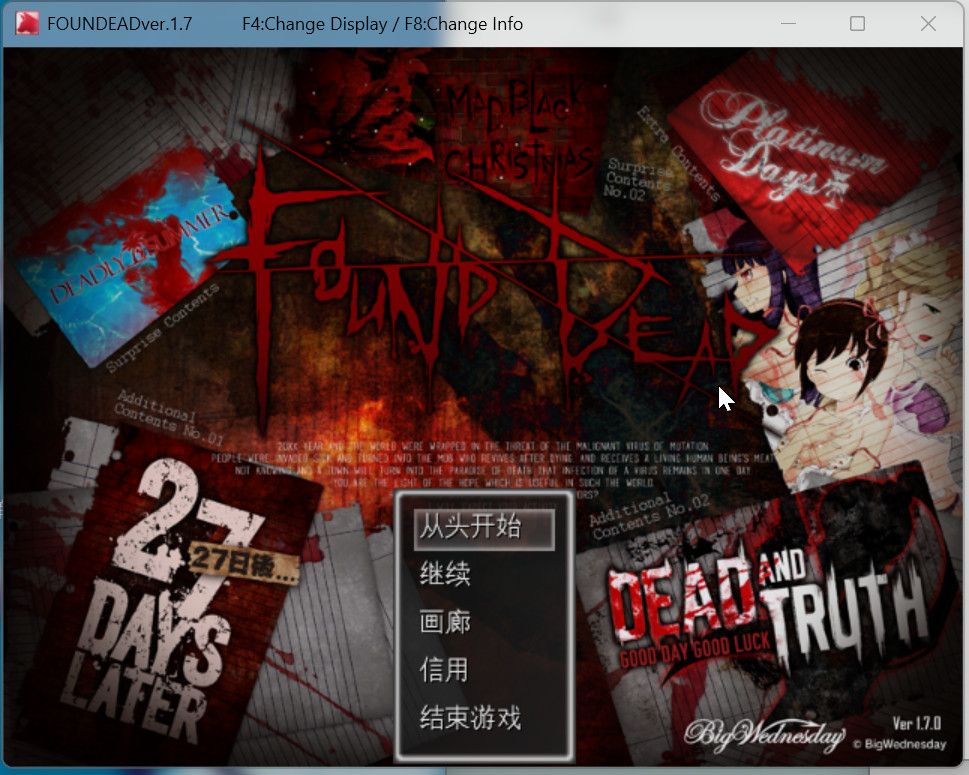The image size is (969, 775).
Task: Select 结束游戏 to quit the game
Action: point(470,718)
